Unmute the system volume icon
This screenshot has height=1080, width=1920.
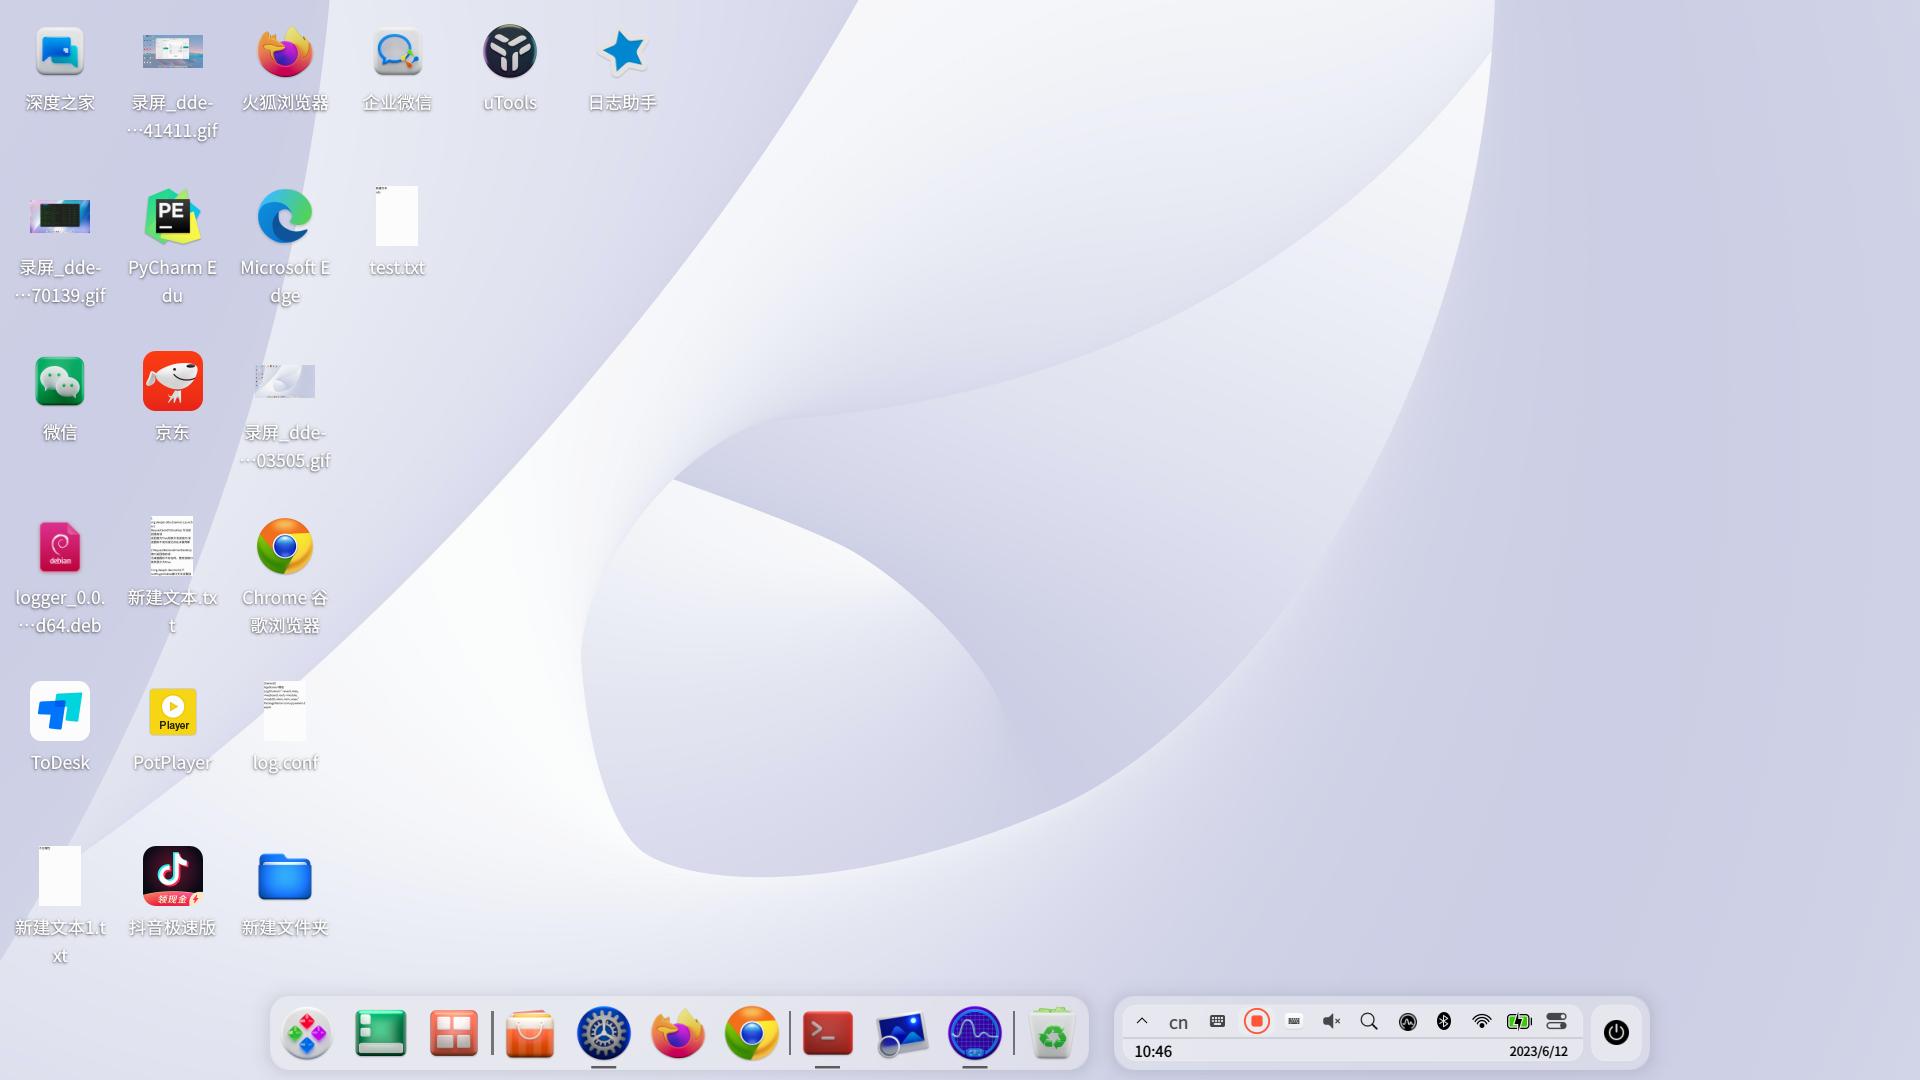1331,1021
